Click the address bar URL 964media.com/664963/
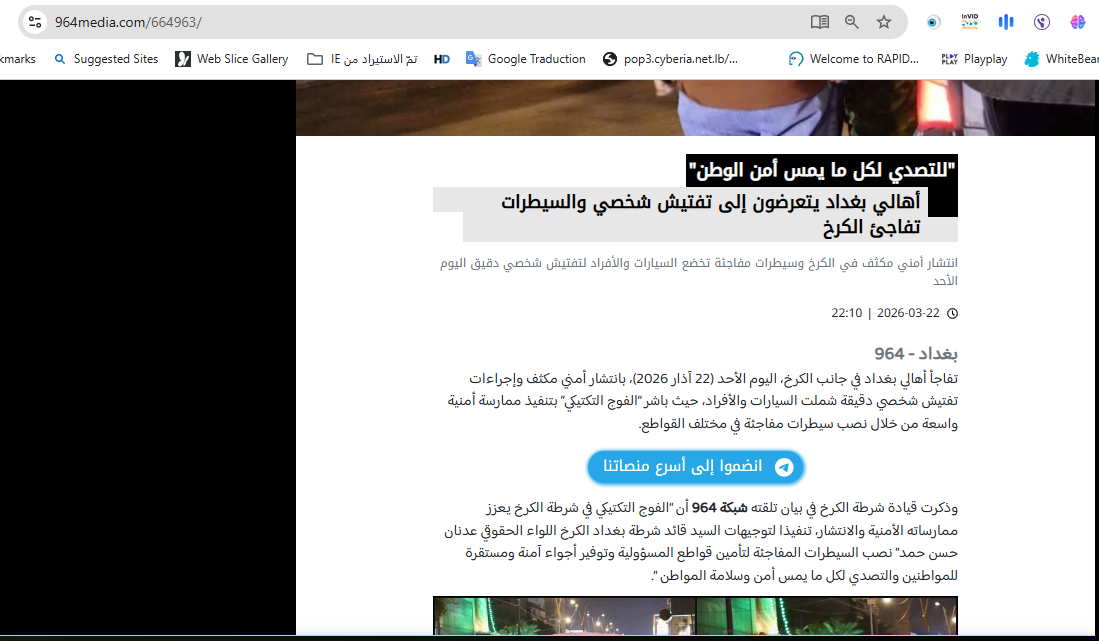1099x641 pixels. click(x=128, y=22)
